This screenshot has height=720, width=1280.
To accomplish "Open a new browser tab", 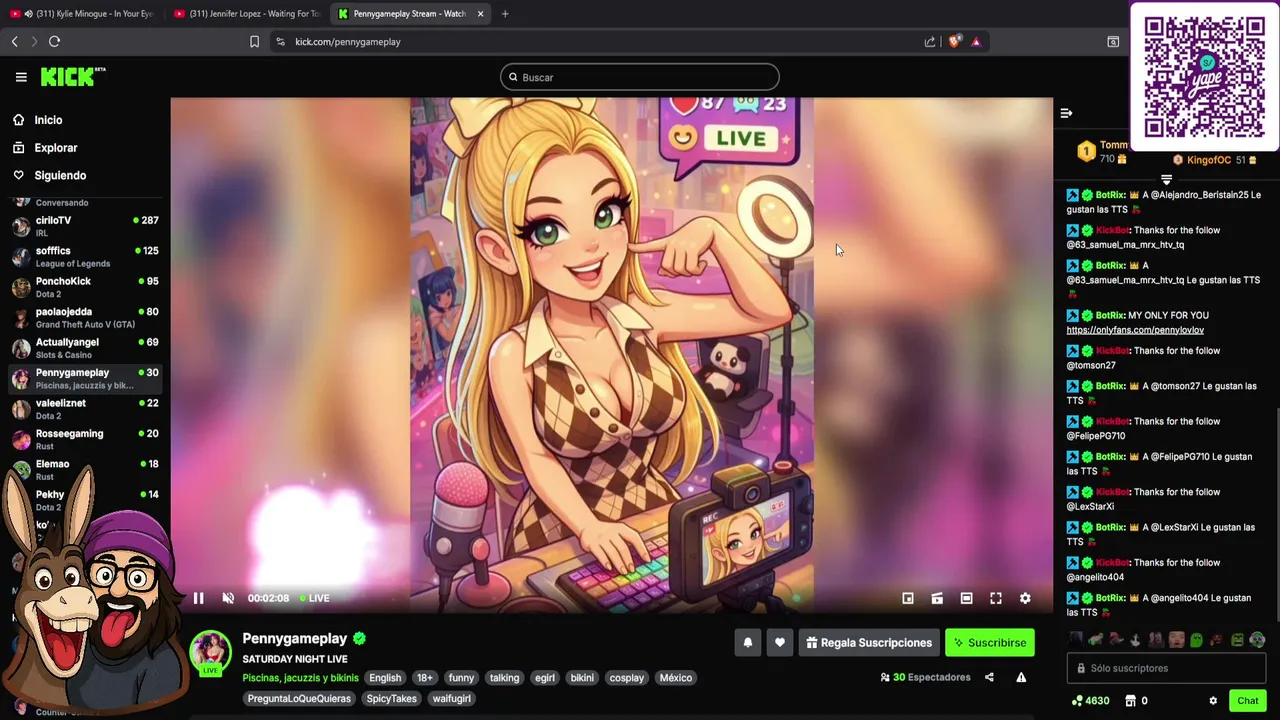I will pos(505,13).
